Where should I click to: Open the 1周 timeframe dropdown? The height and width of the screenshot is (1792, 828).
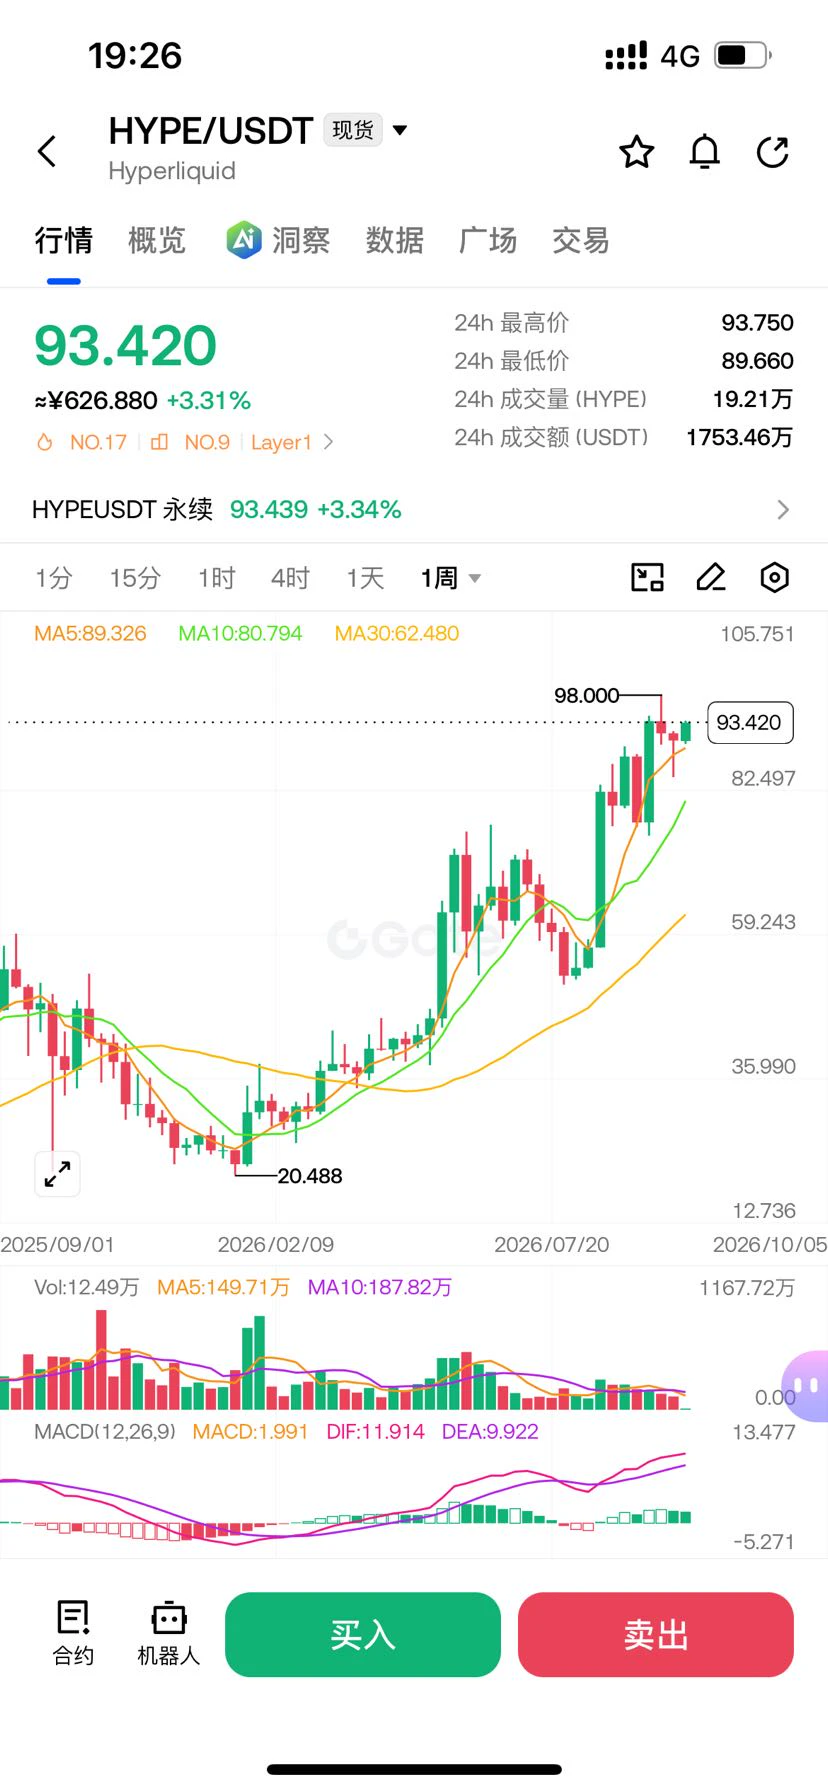pyautogui.click(x=450, y=578)
